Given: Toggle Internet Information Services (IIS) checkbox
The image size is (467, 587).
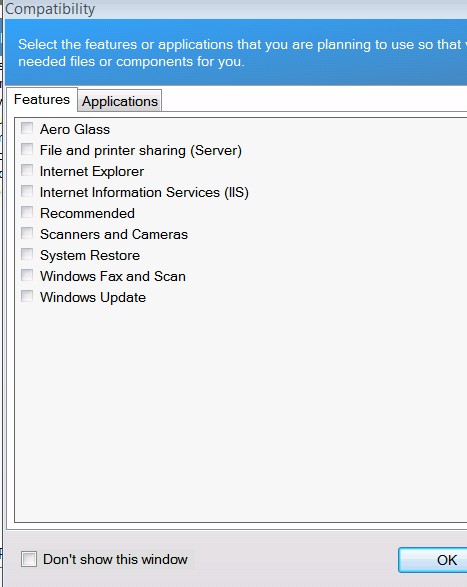Looking at the screenshot, I should click(x=27, y=191).
